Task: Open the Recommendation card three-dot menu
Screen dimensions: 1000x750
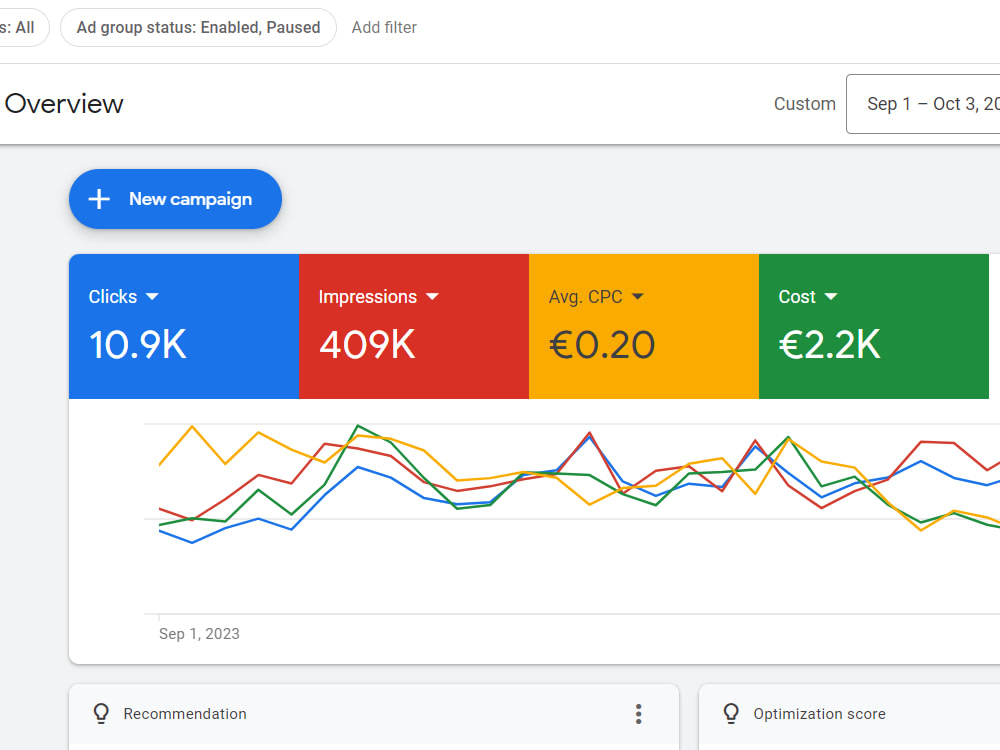Action: coord(638,714)
